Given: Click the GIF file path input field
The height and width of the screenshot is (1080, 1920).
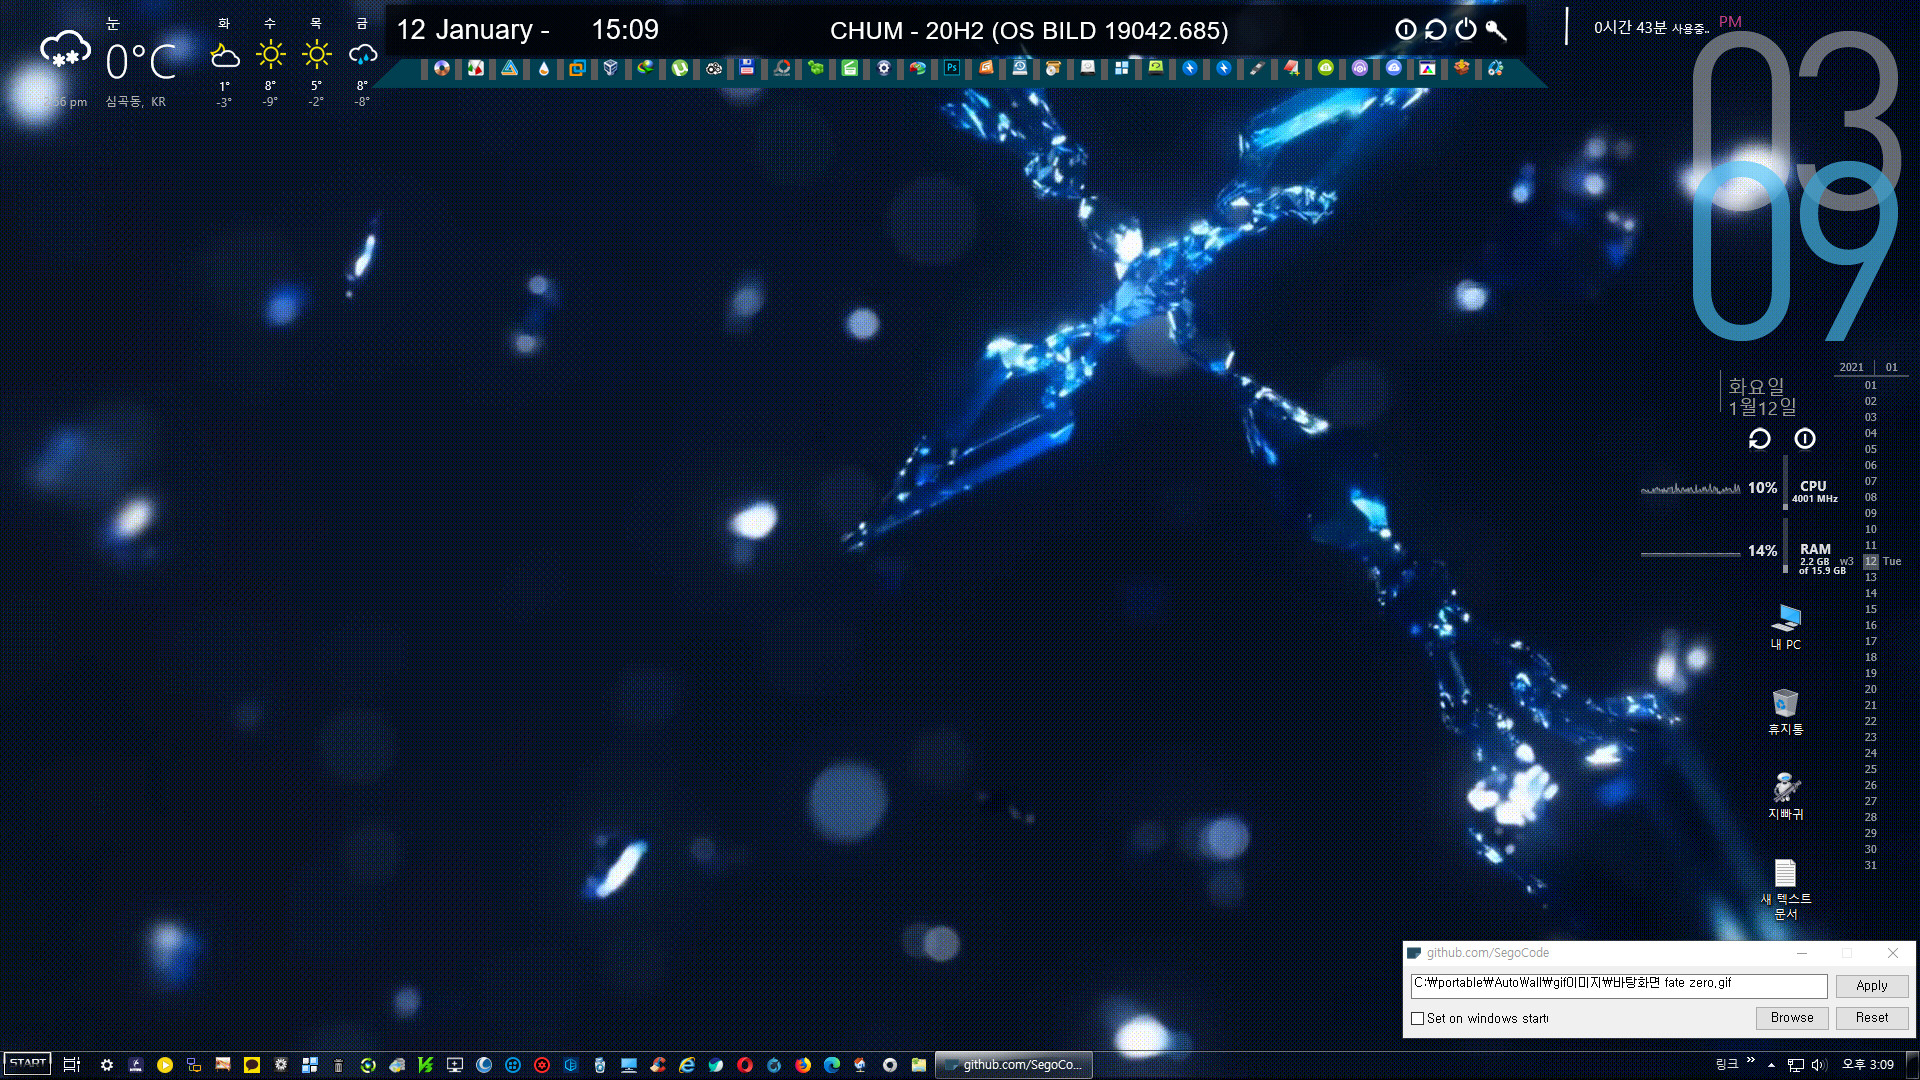Looking at the screenshot, I should click(1618, 985).
